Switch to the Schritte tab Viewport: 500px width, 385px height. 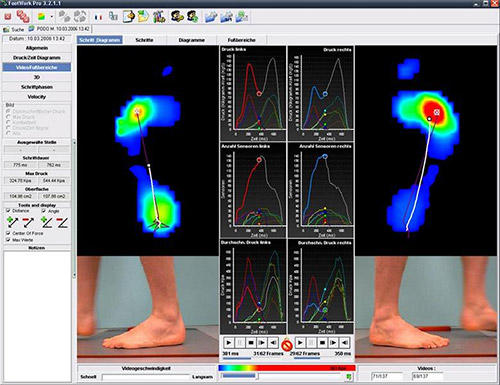[x=144, y=40]
